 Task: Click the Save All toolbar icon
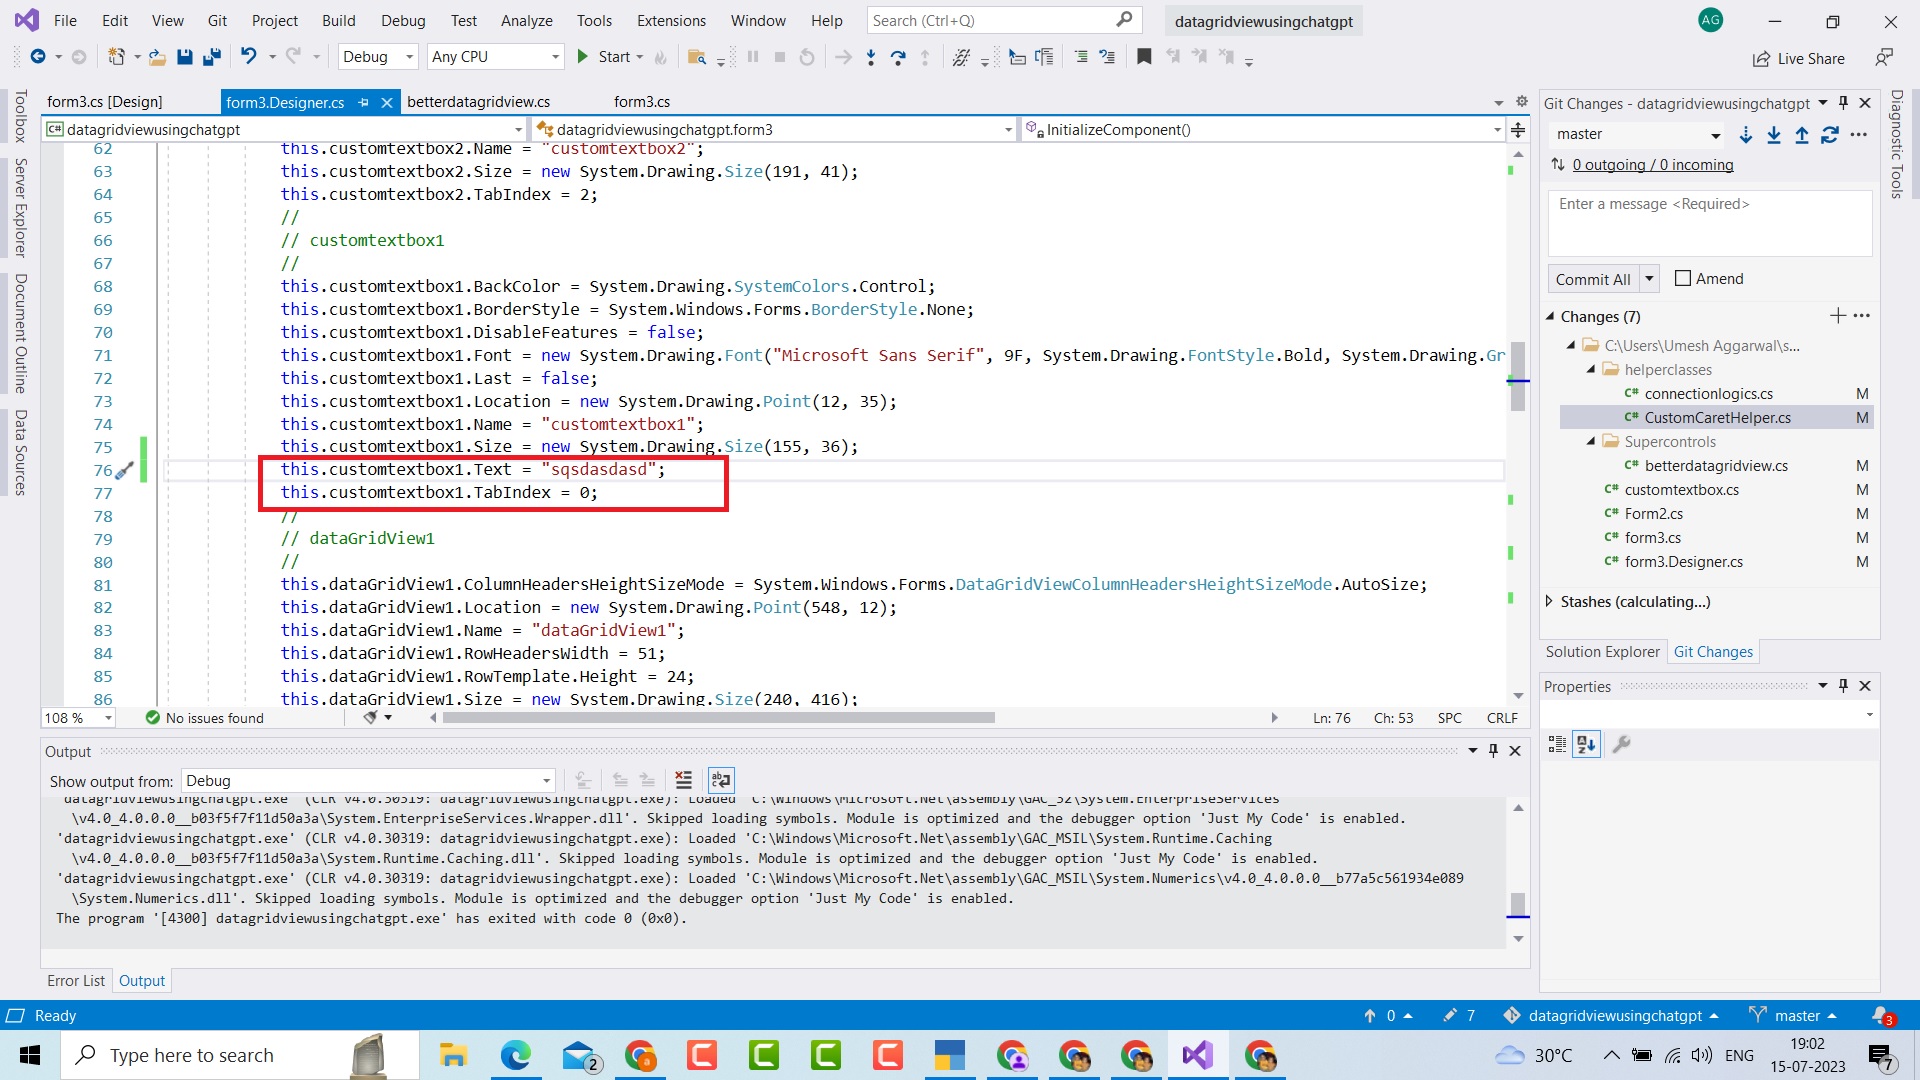[x=211, y=57]
